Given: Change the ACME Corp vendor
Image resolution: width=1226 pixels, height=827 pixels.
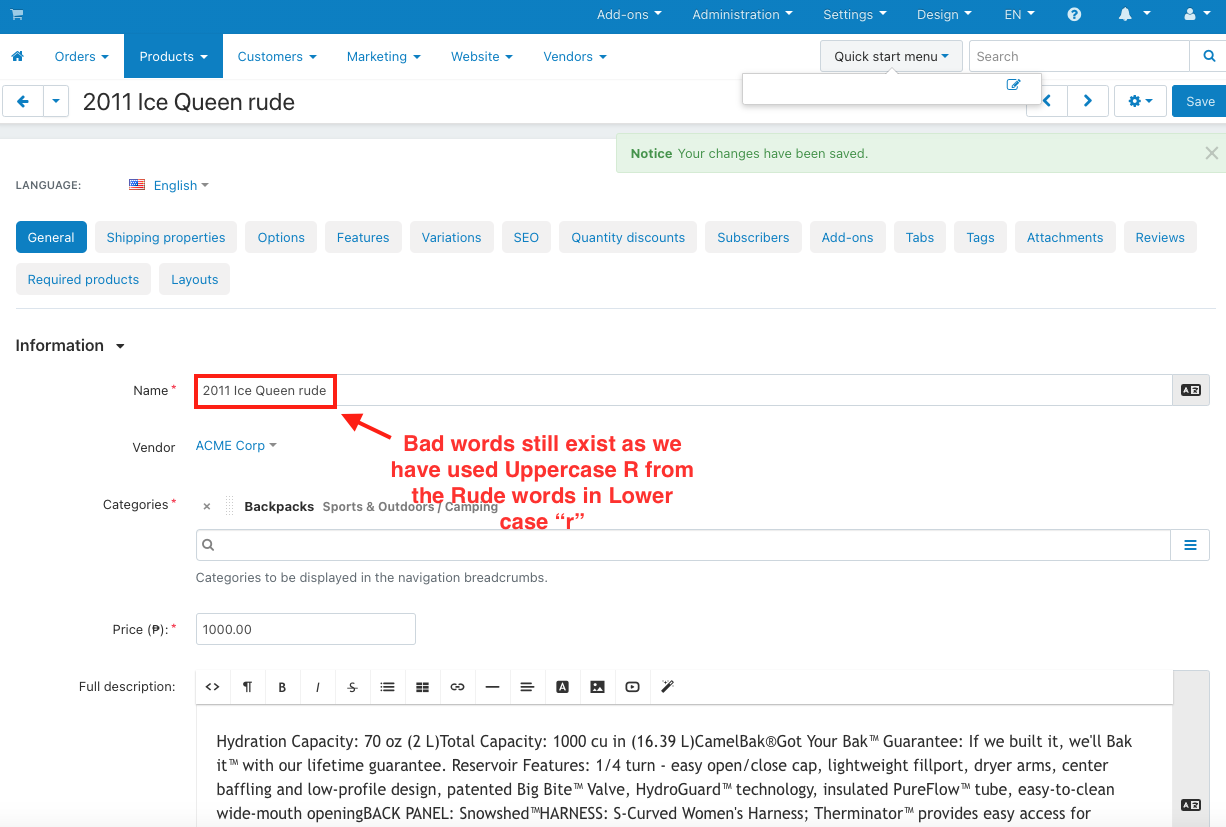Looking at the screenshot, I should [x=236, y=446].
